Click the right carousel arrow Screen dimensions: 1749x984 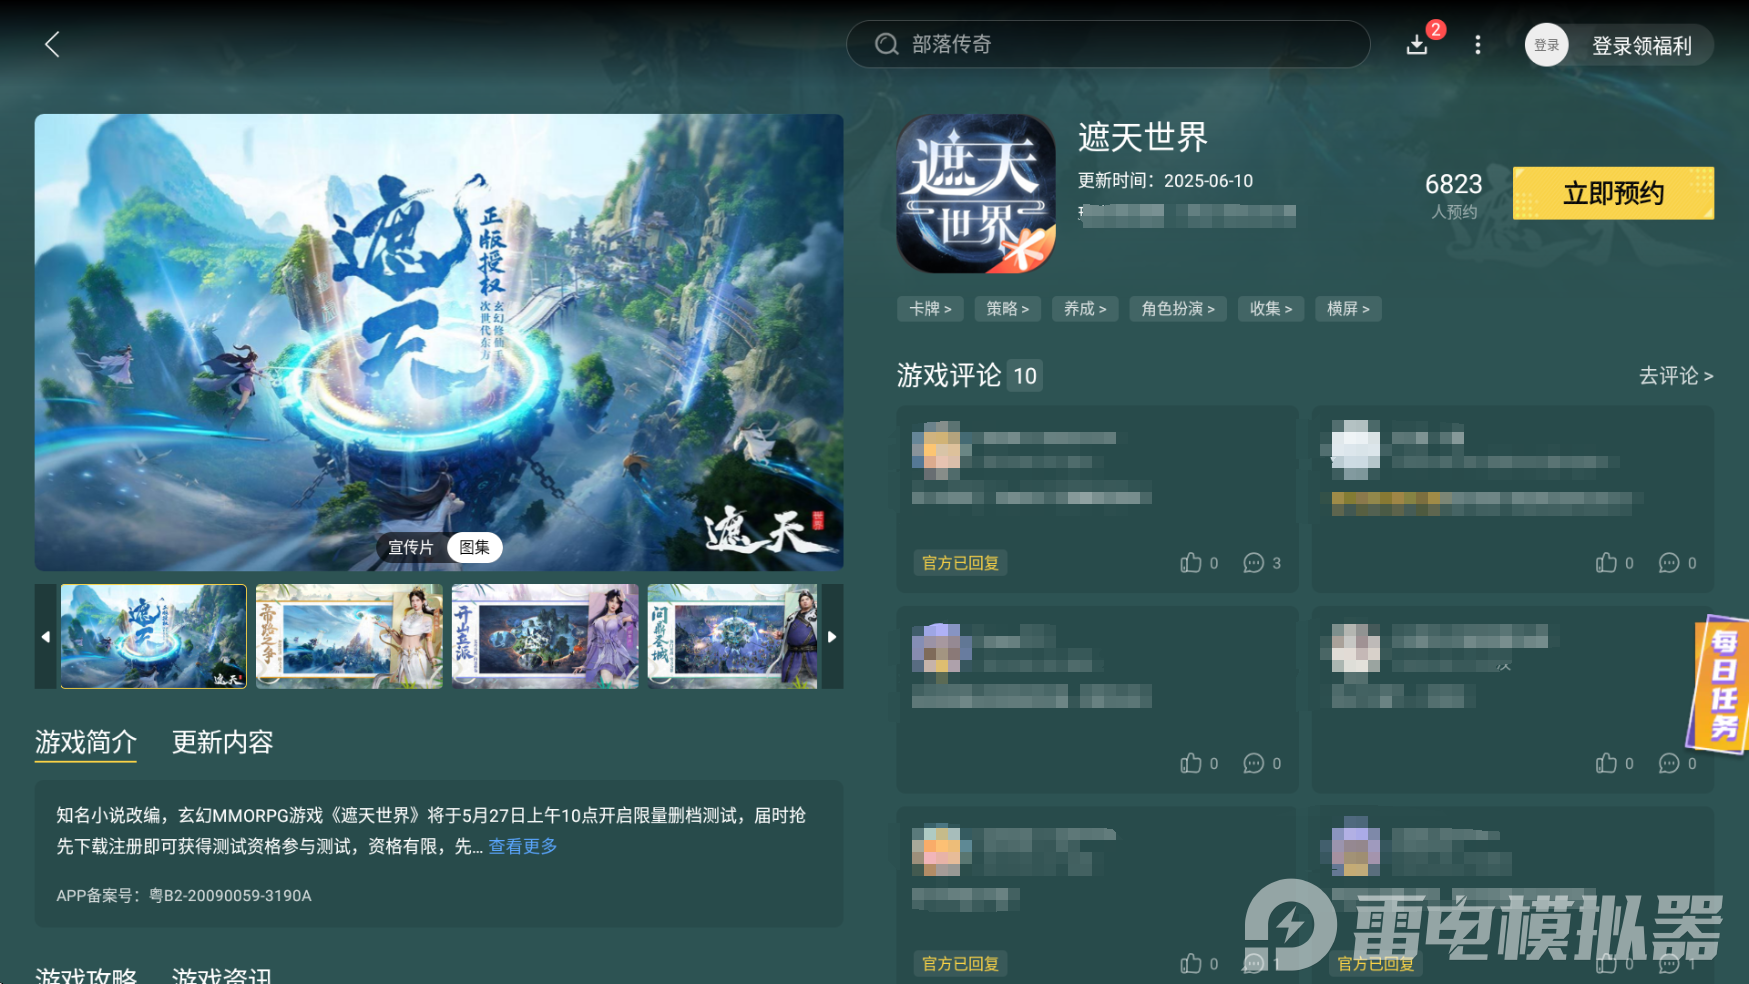pyautogui.click(x=832, y=636)
